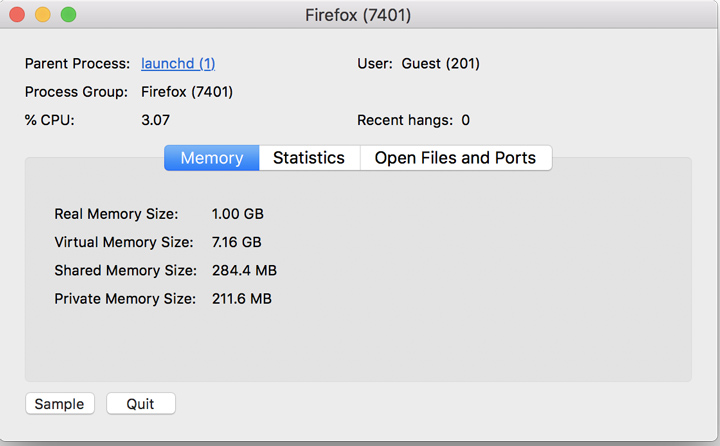This screenshot has height=446, width=720.
Task: Click the Real Memory Size label
Action: tap(116, 214)
